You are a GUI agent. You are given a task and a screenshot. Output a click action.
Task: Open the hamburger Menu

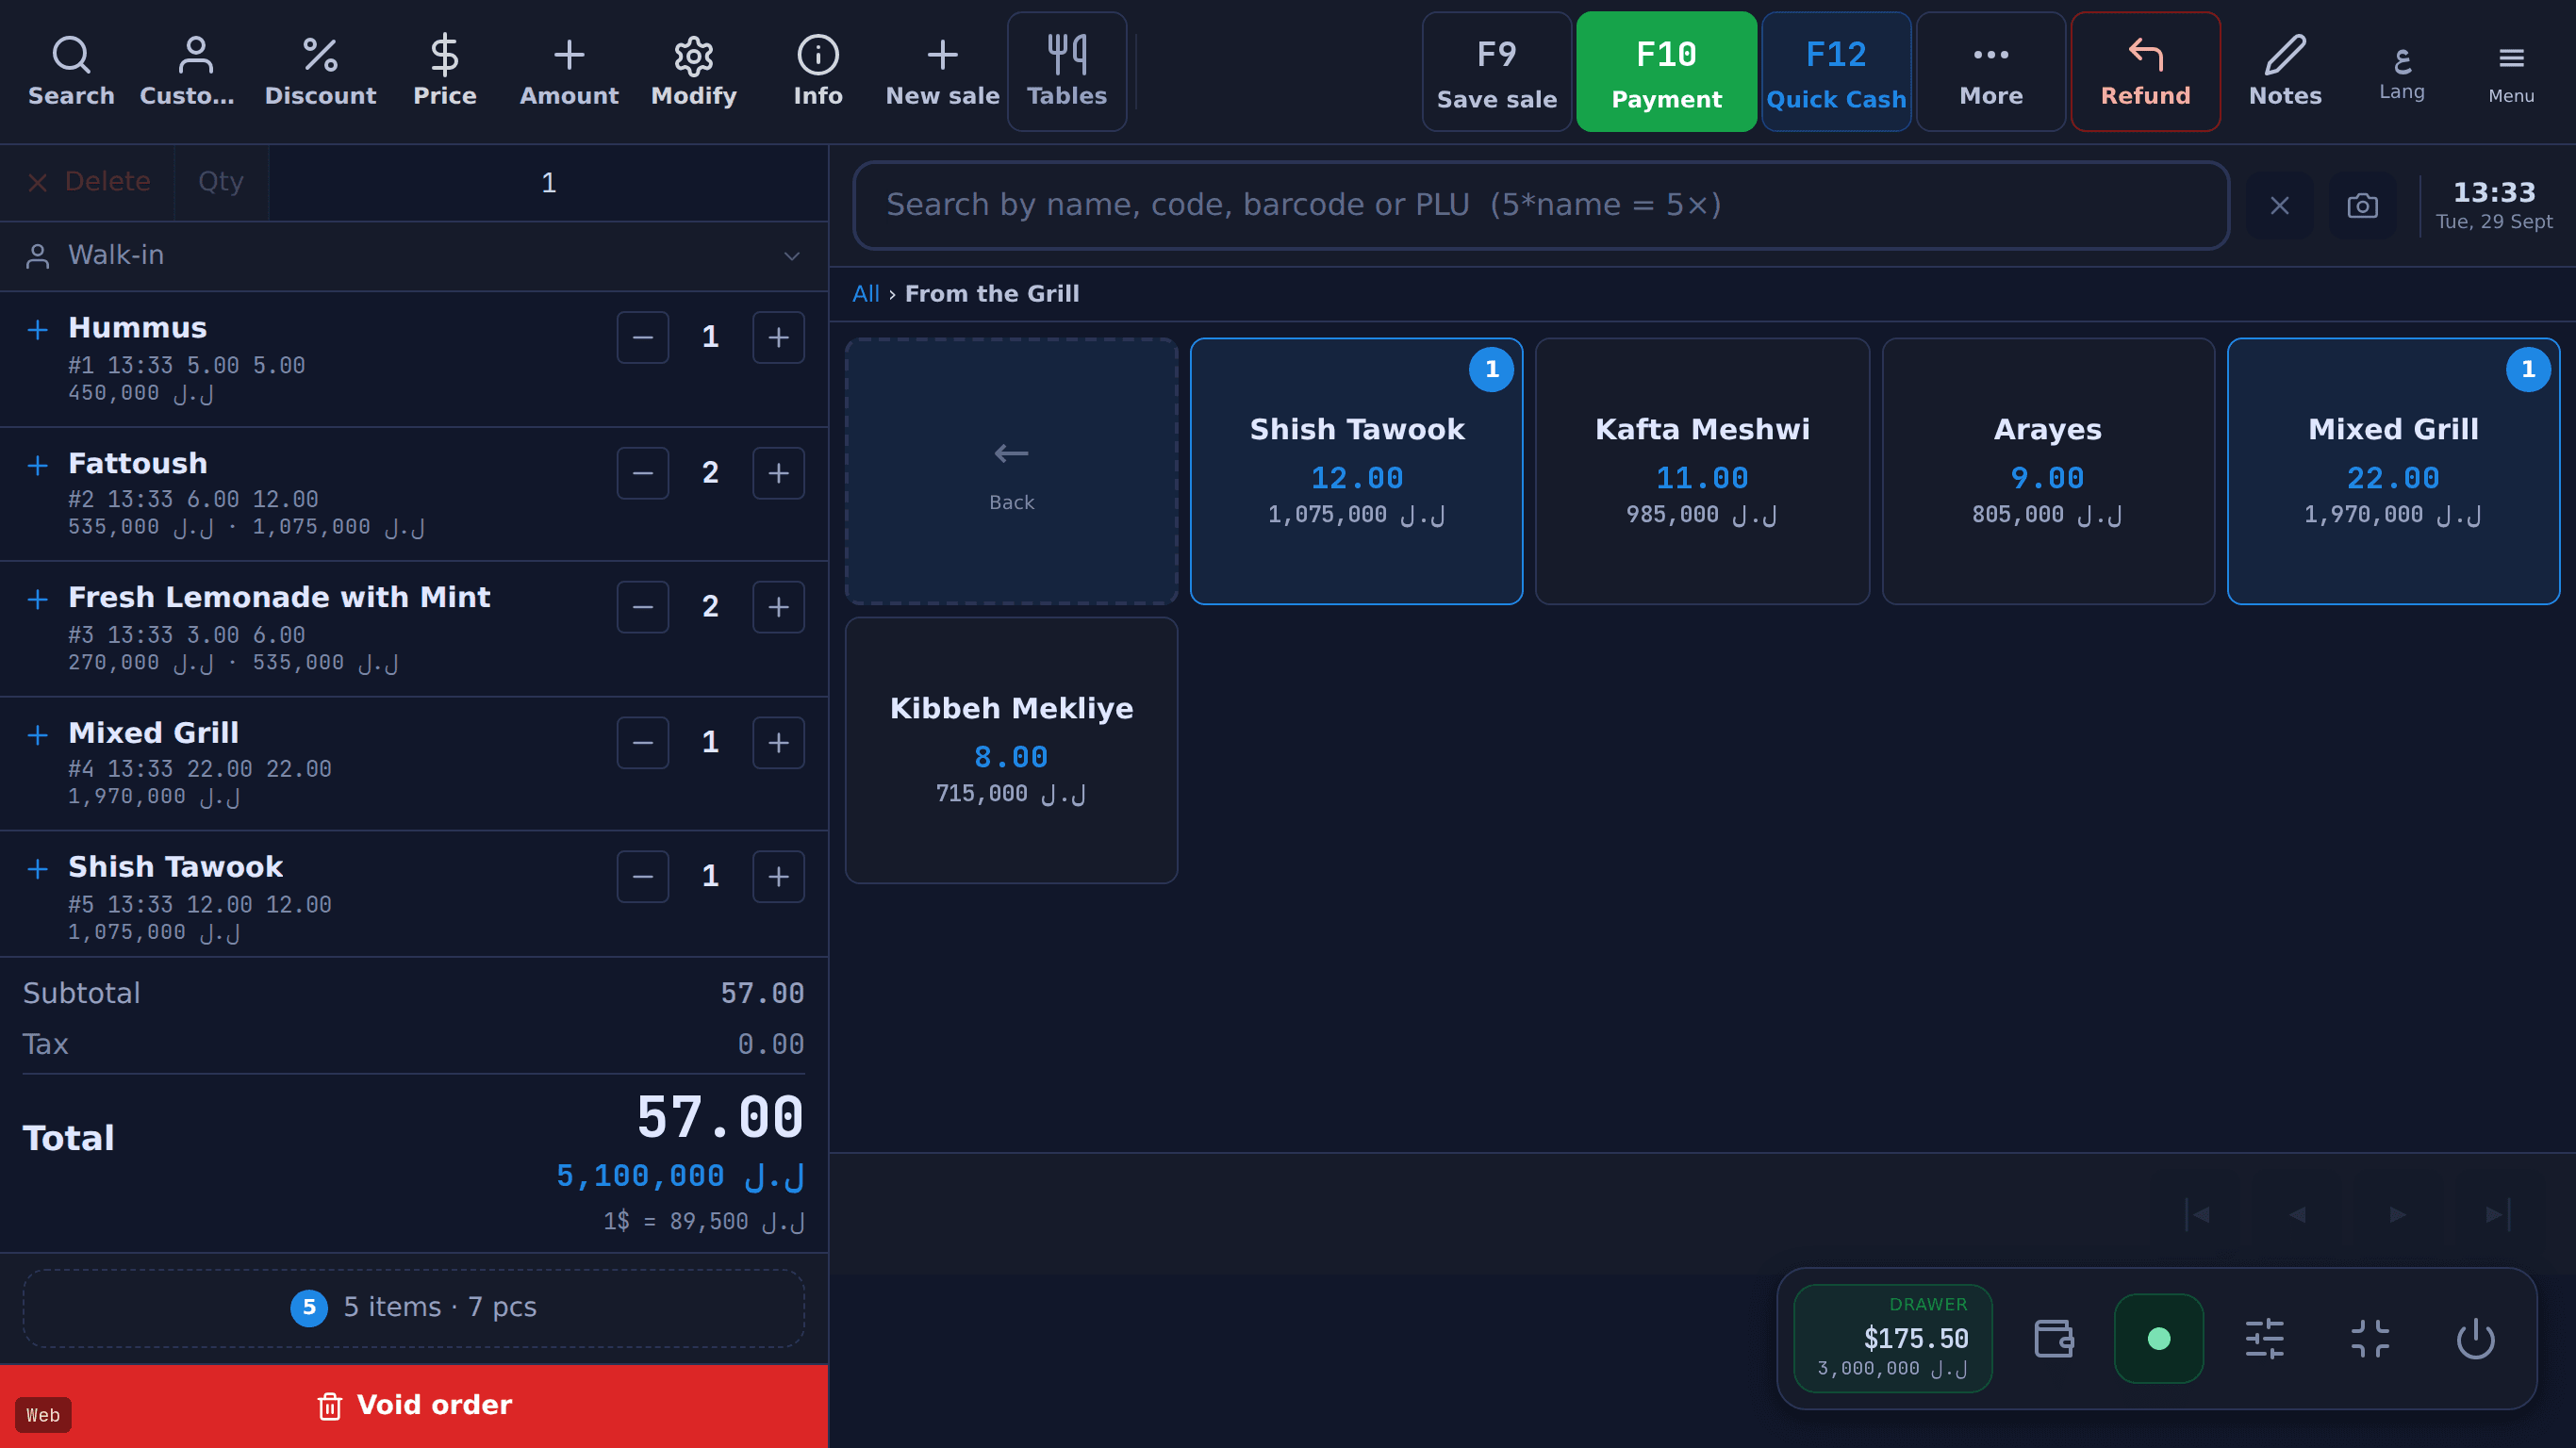pos(2510,71)
